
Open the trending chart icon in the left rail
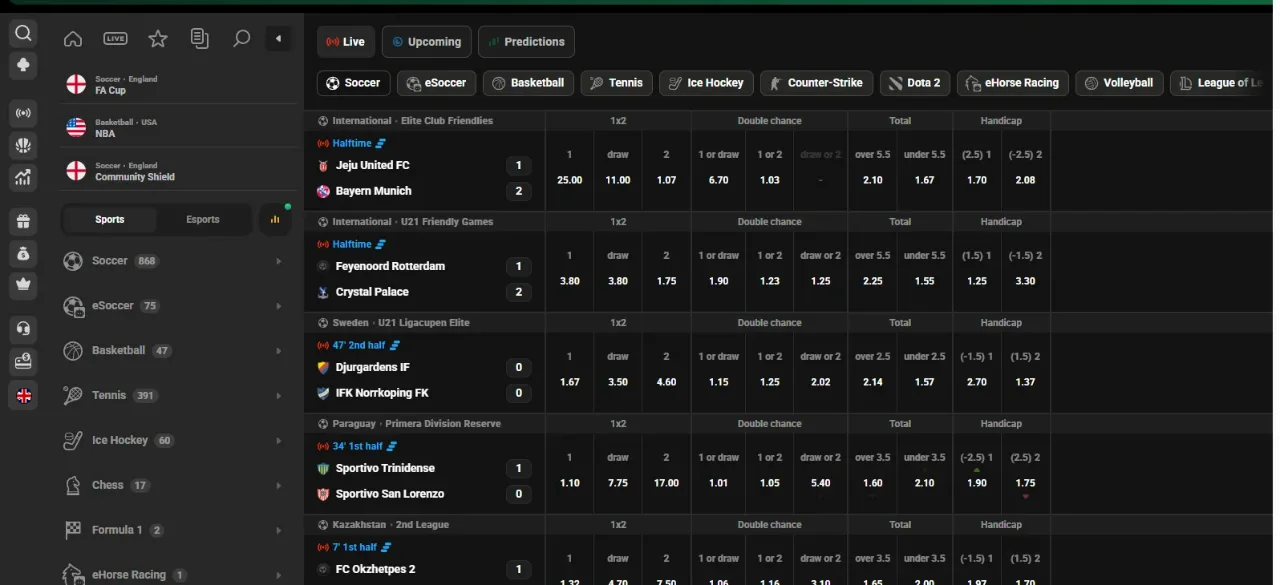point(24,178)
